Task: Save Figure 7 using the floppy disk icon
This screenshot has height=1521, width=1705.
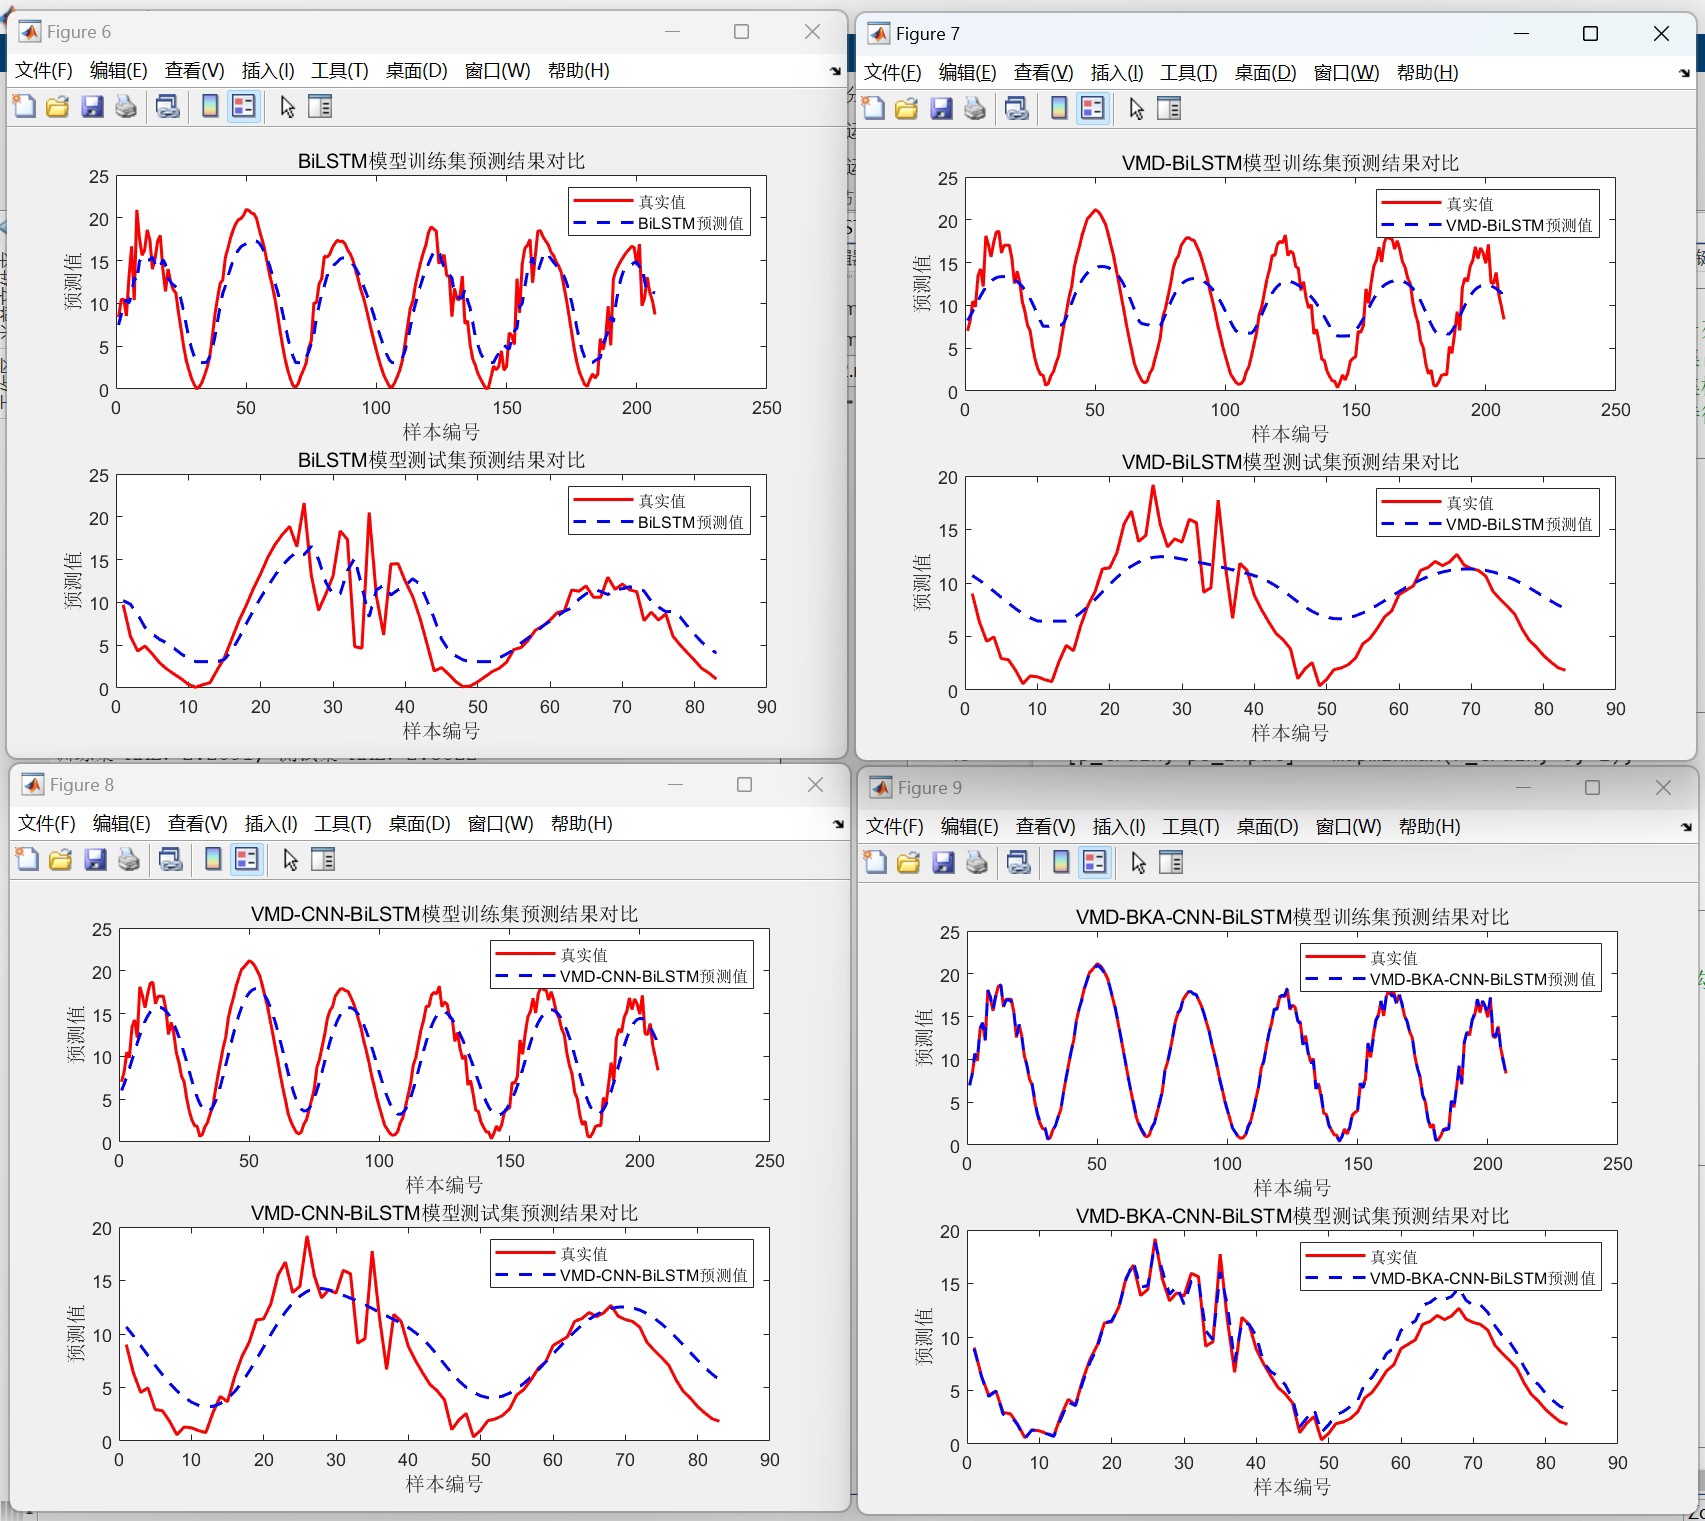Action: coord(941,108)
